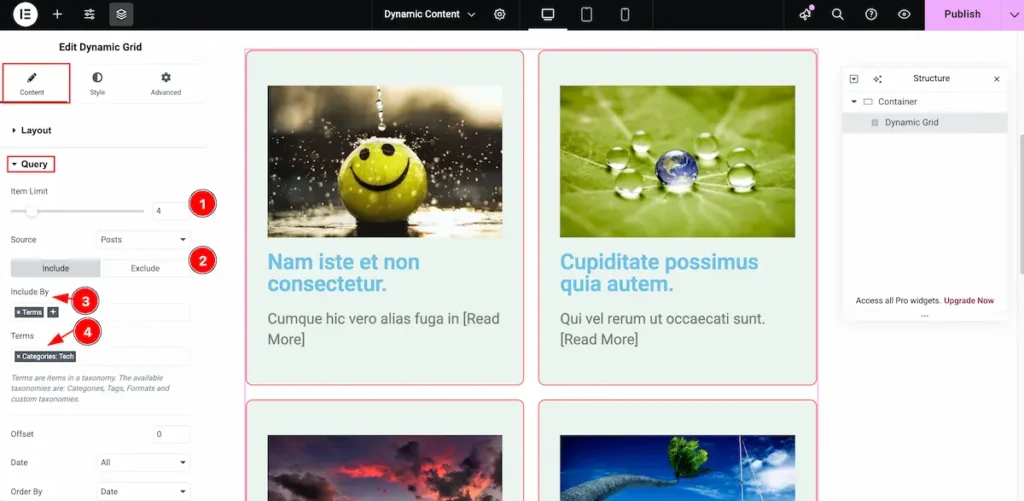Screen dimensions: 1024x501
Task: Collapse the Container tree item arrow
Action: [854, 102]
